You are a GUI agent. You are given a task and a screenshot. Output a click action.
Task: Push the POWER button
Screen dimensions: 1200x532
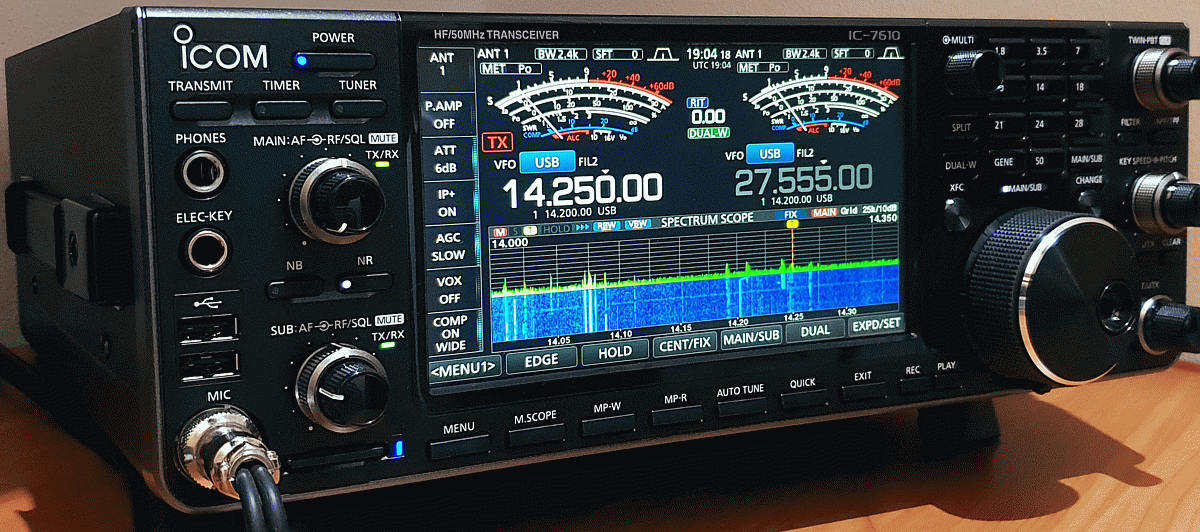point(333,61)
